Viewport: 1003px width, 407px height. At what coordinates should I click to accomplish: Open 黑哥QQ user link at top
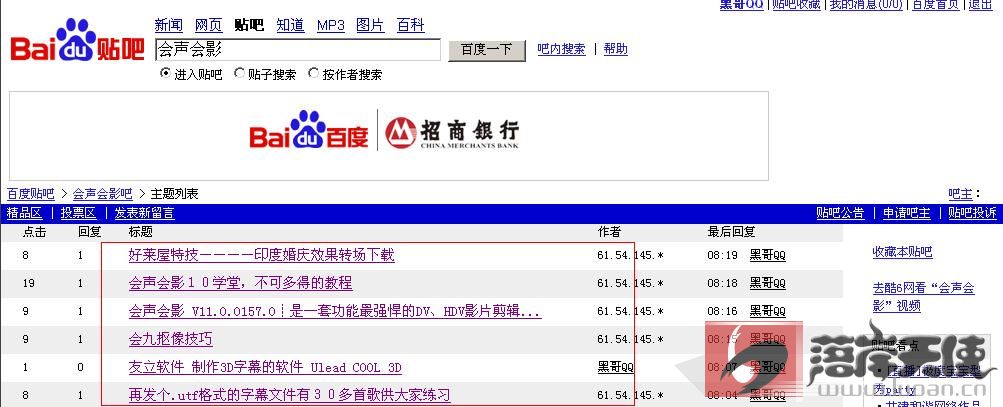[x=741, y=4]
